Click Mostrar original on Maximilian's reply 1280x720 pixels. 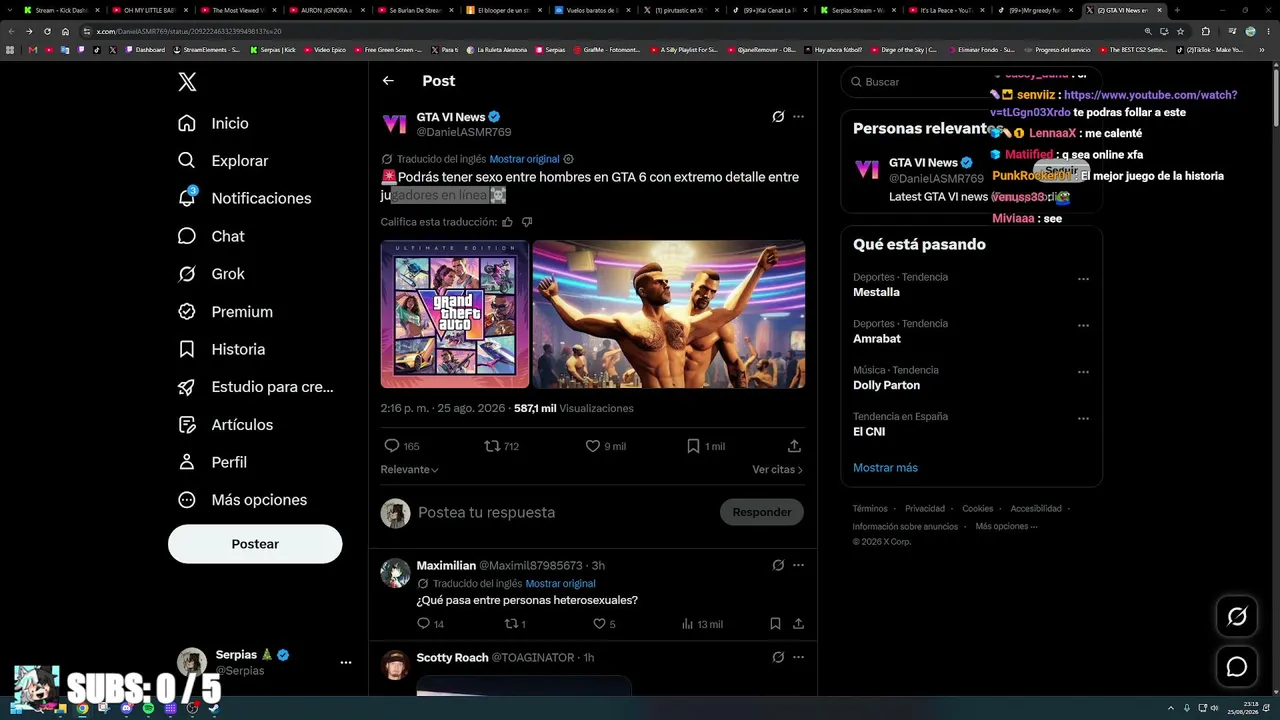click(x=560, y=584)
